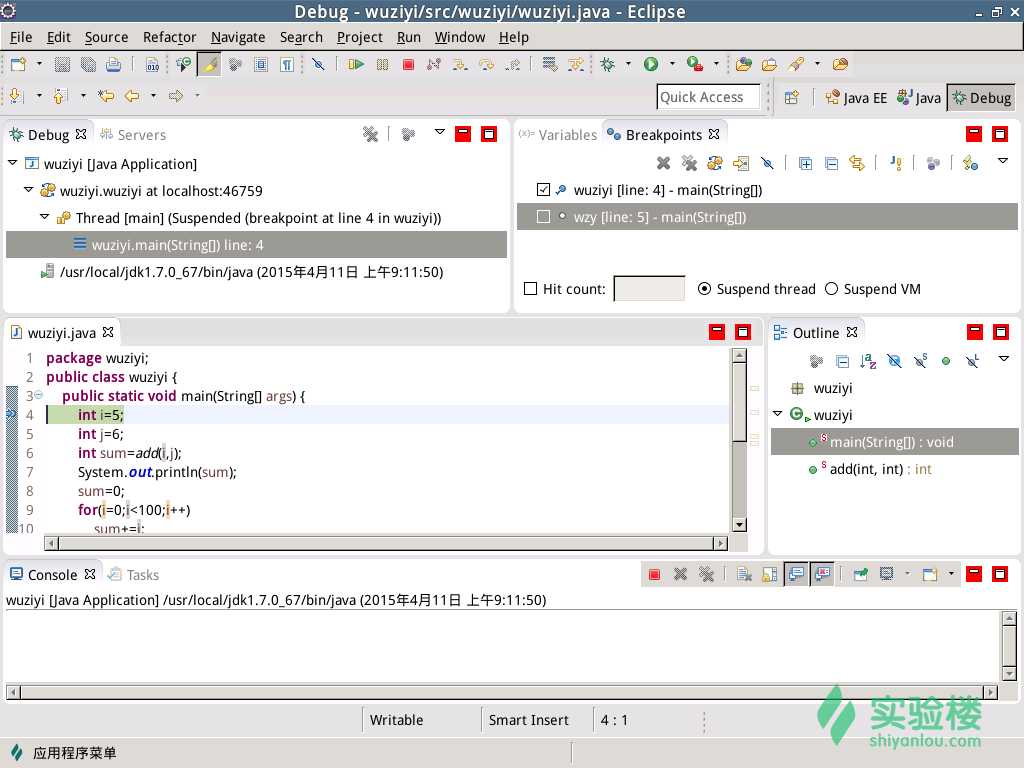The image size is (1024, 768).
Task: Click the Drop to Frame icon
Action: (x=549, y=64)
